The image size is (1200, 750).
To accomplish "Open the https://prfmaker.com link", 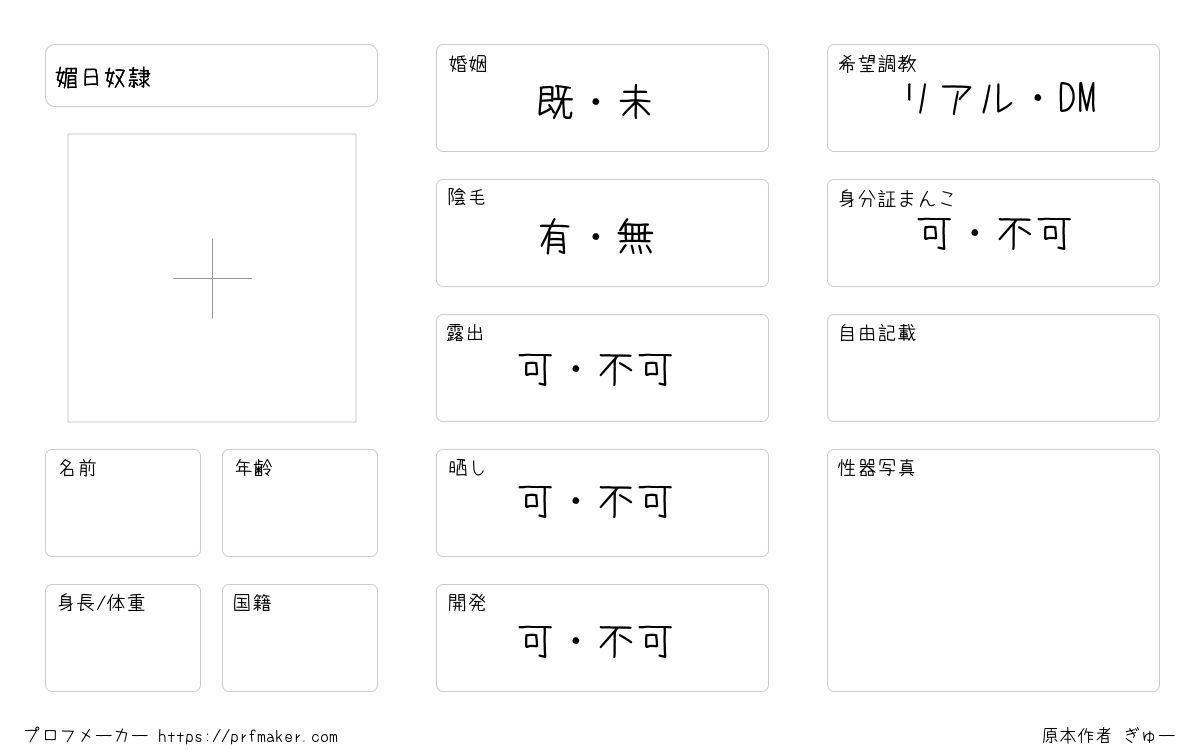I will click(x=248, y=737).
